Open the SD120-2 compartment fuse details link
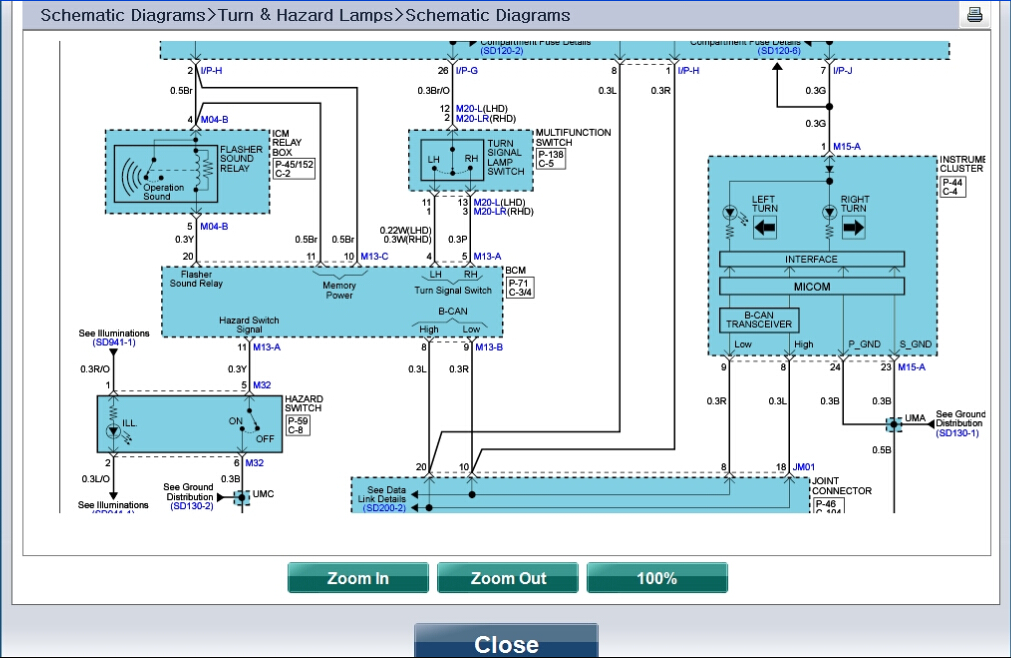The width and height of the screenshot is (1011, 658). [502, 51]
